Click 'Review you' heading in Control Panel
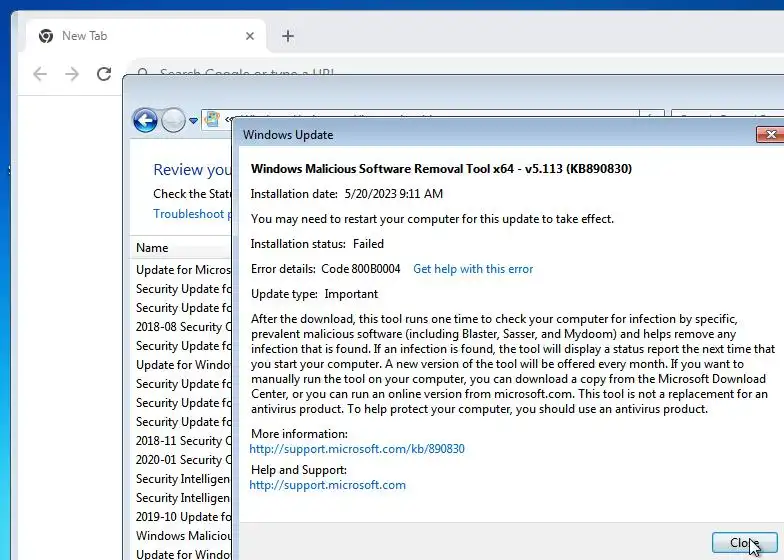This screenshot has width=784, height=560. [x=192, y=170]
